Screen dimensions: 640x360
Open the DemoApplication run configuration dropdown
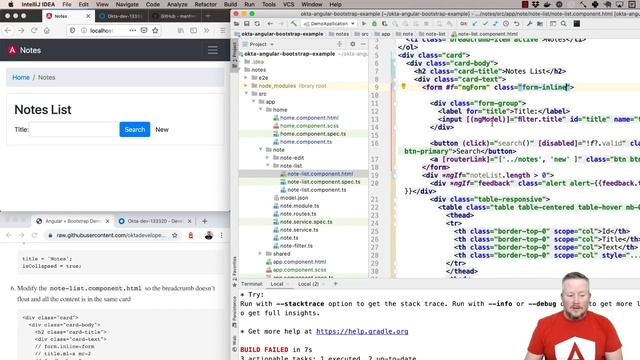click(x=329, y=24)
